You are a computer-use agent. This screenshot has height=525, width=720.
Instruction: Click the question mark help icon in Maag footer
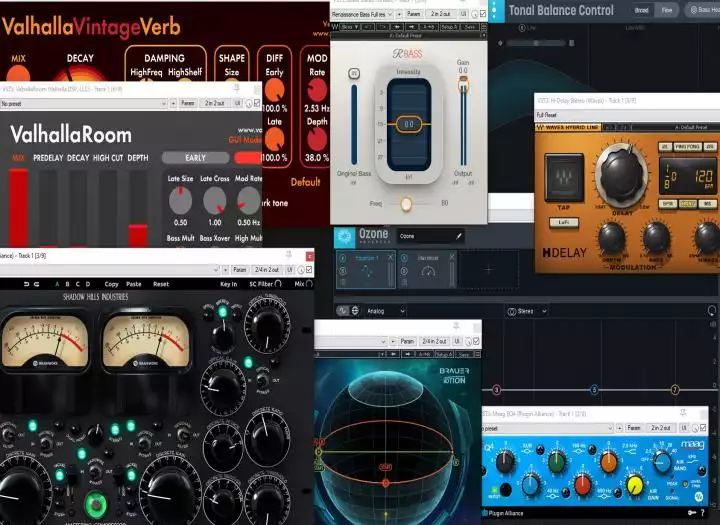tap(703, 513)
